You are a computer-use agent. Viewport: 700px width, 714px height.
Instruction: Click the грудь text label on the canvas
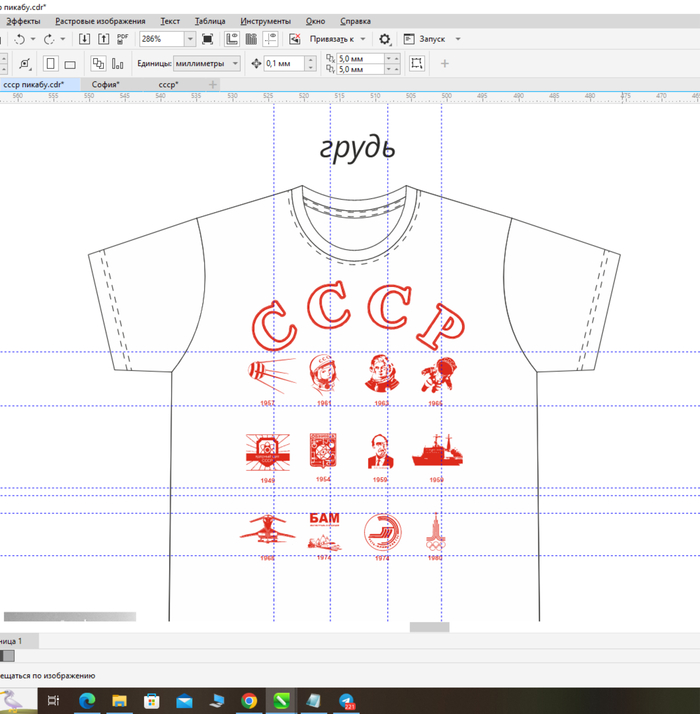tap(358, 148)
